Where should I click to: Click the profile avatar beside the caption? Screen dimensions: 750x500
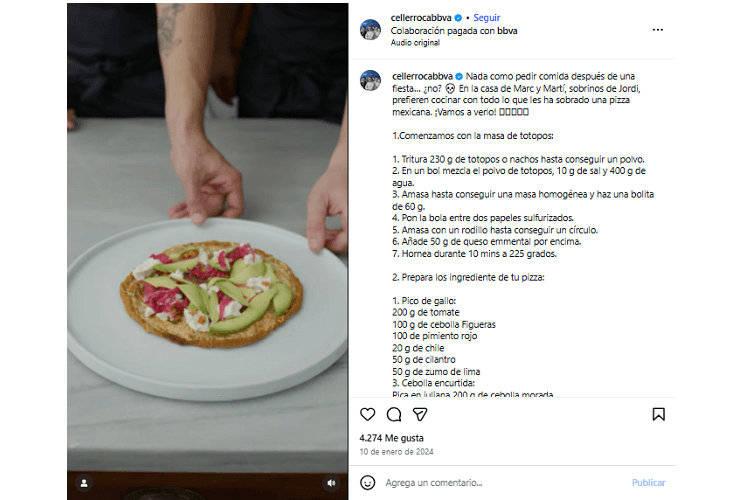370,80
